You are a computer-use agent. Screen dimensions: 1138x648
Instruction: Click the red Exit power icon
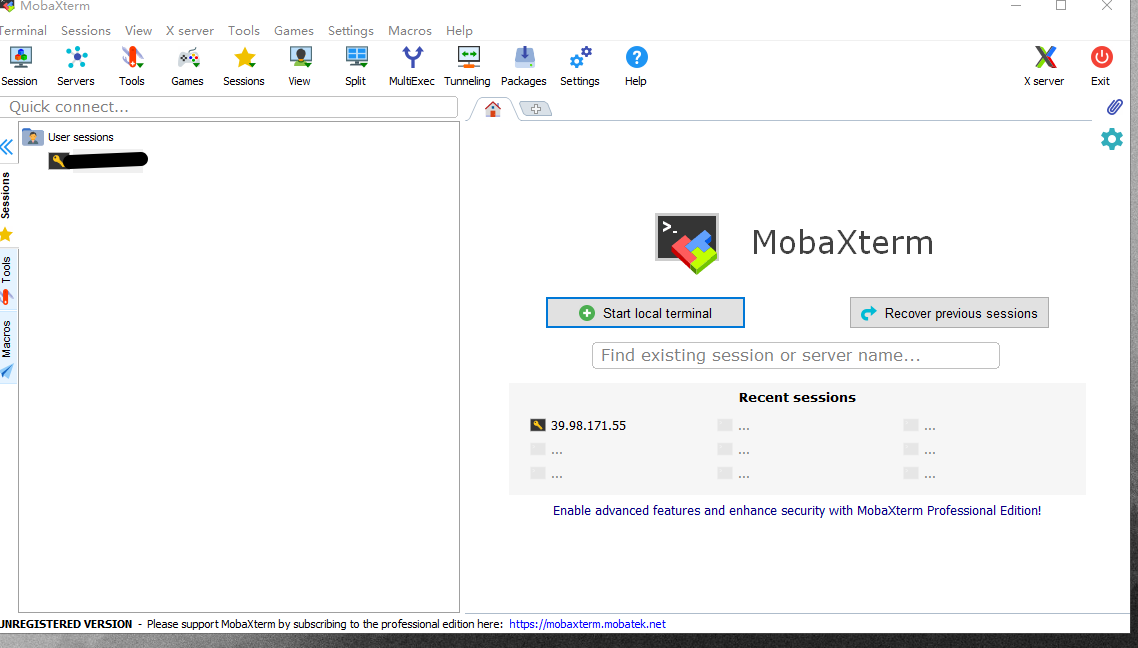(x=1101, y=66)
